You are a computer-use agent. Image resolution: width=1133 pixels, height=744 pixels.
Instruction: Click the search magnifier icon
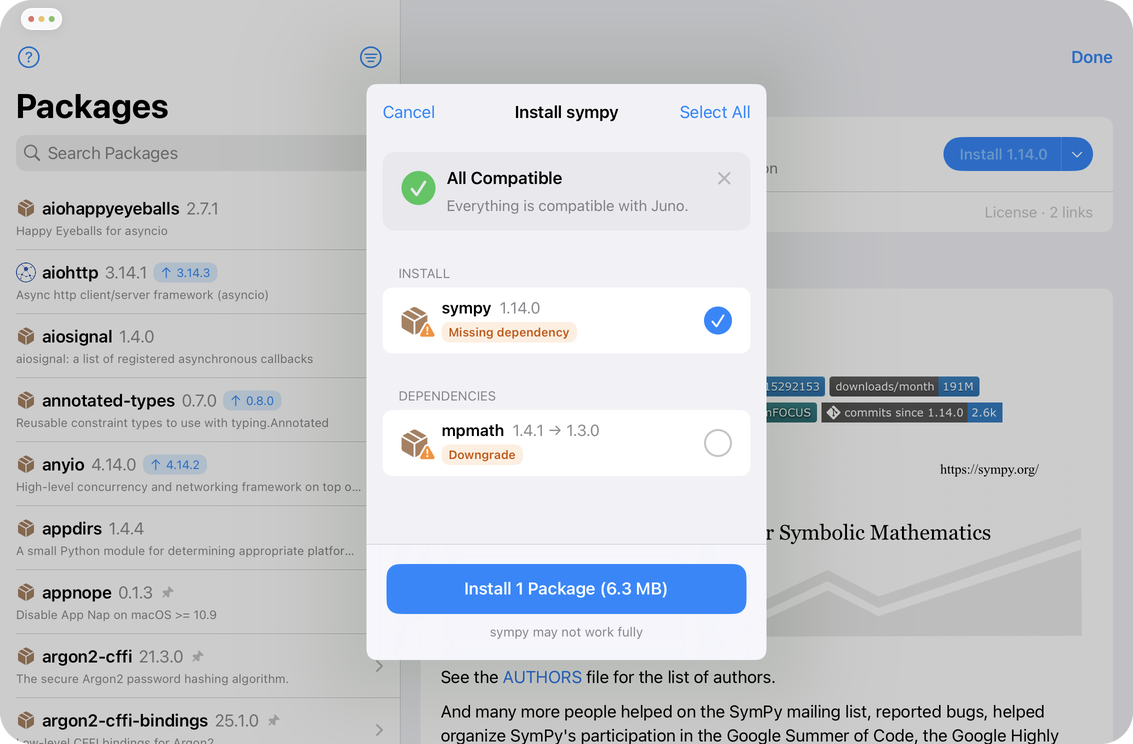tap(32, 153)
